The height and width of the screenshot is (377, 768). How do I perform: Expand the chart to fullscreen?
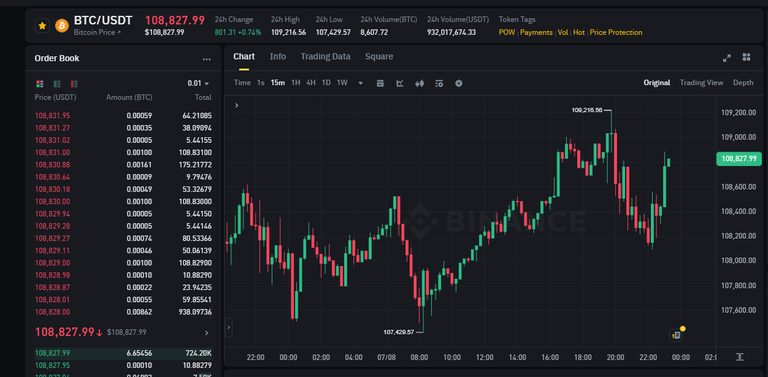click(727, 58)
